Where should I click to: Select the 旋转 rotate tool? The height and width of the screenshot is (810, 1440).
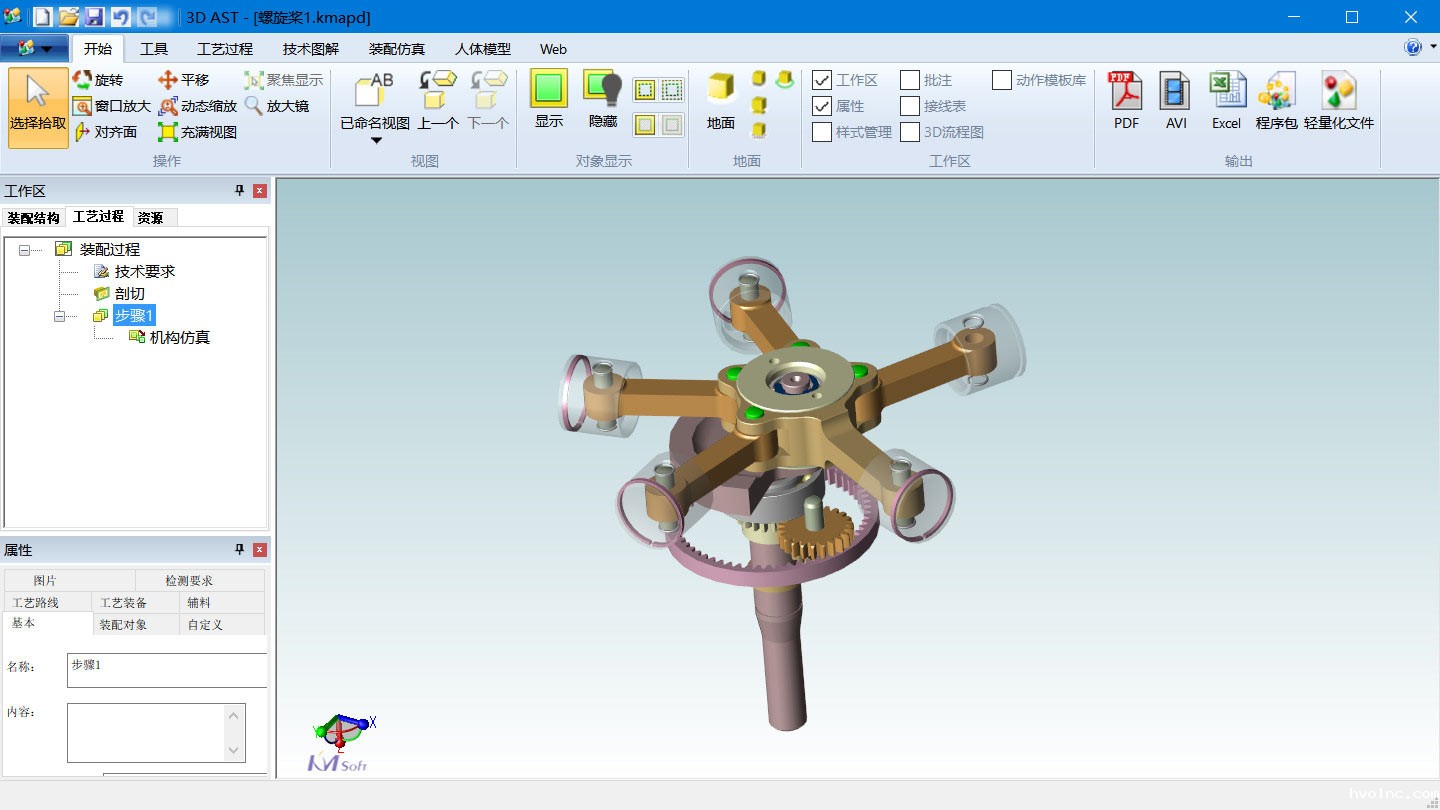[98, 80]
